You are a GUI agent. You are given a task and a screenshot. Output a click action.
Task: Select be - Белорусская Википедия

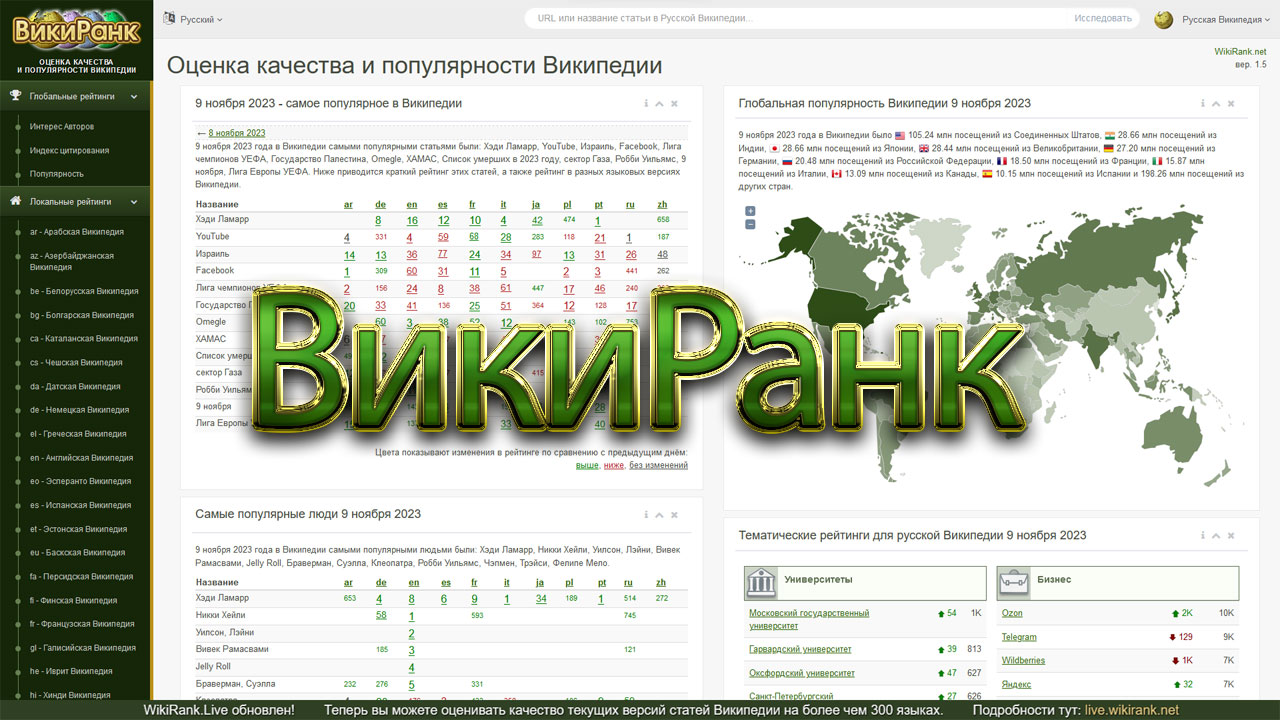[84, 291]
